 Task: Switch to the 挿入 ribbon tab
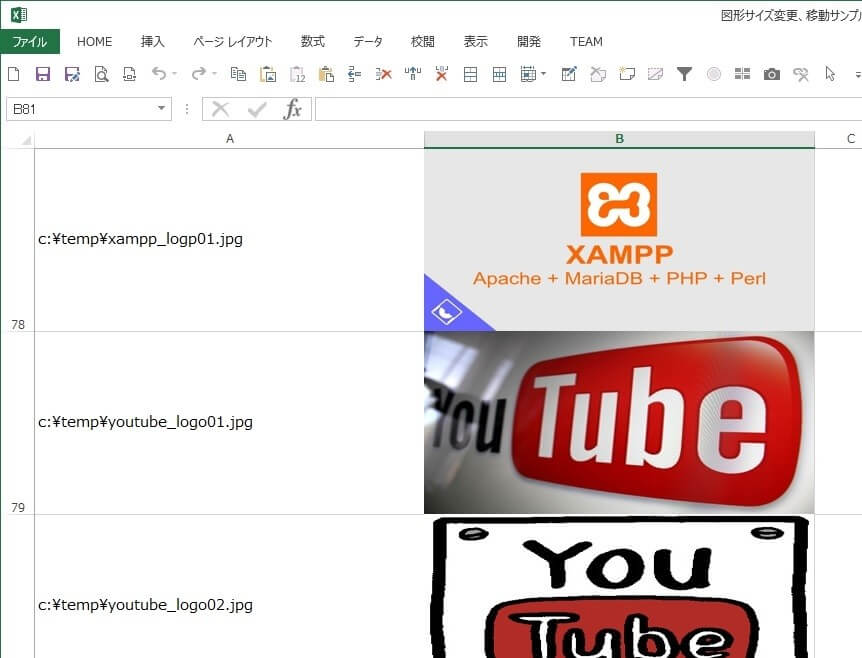click(152, 42)
